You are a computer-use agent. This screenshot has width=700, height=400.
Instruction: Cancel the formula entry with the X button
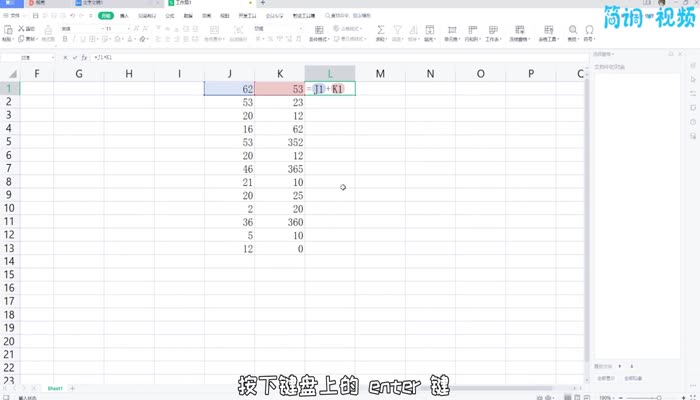click(x=65, y=58)
